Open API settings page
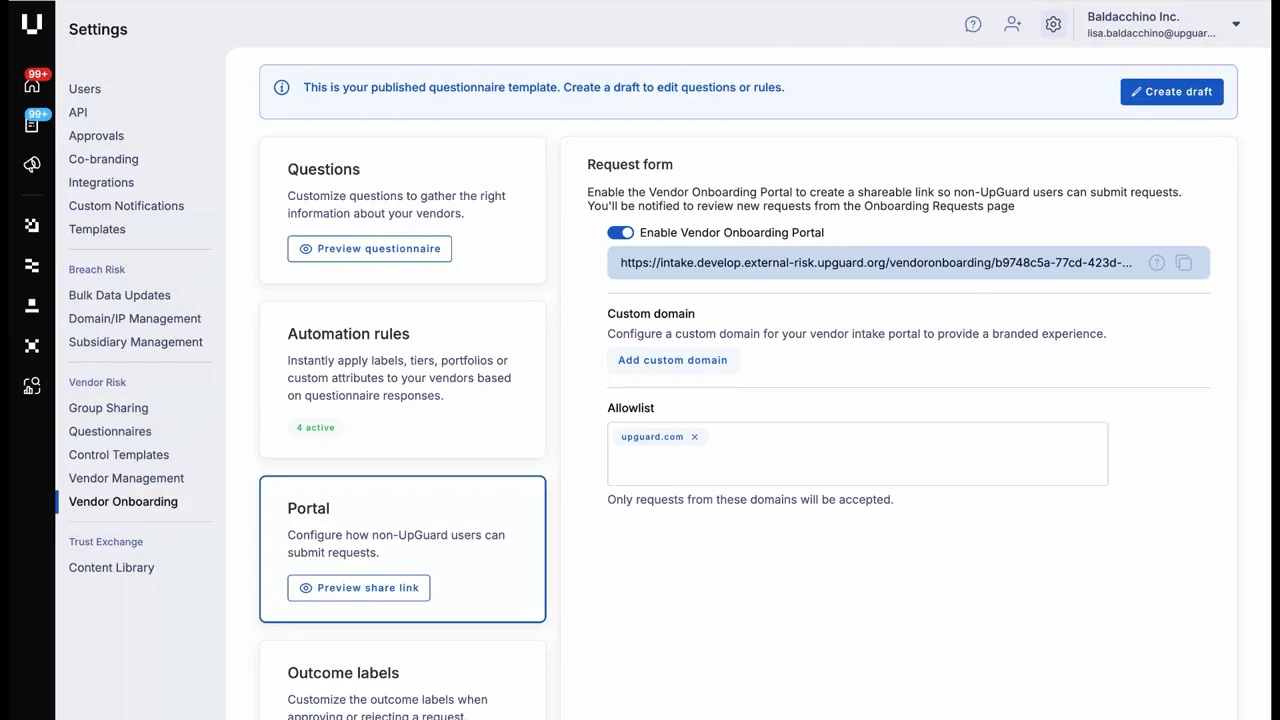1280x720 pixels. click(x=78, y=112)
